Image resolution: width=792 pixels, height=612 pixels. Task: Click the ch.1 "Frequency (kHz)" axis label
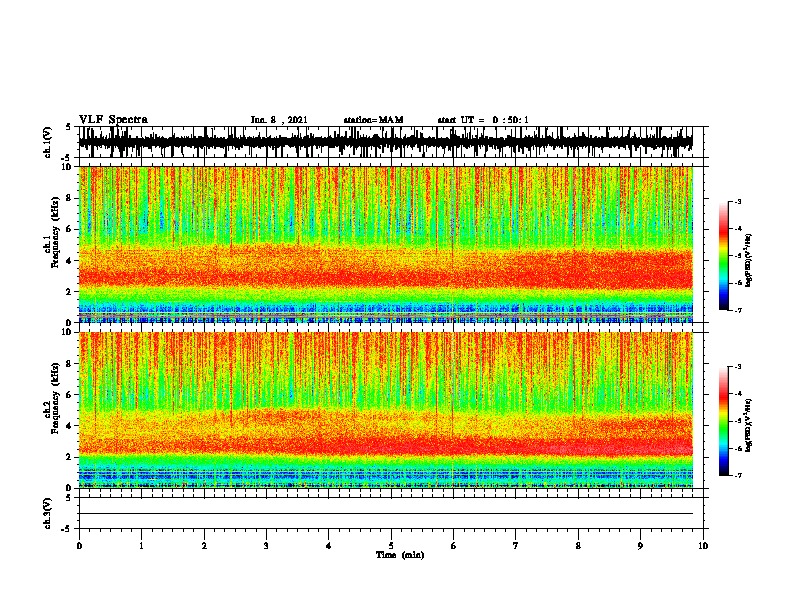tap(55, 233)
